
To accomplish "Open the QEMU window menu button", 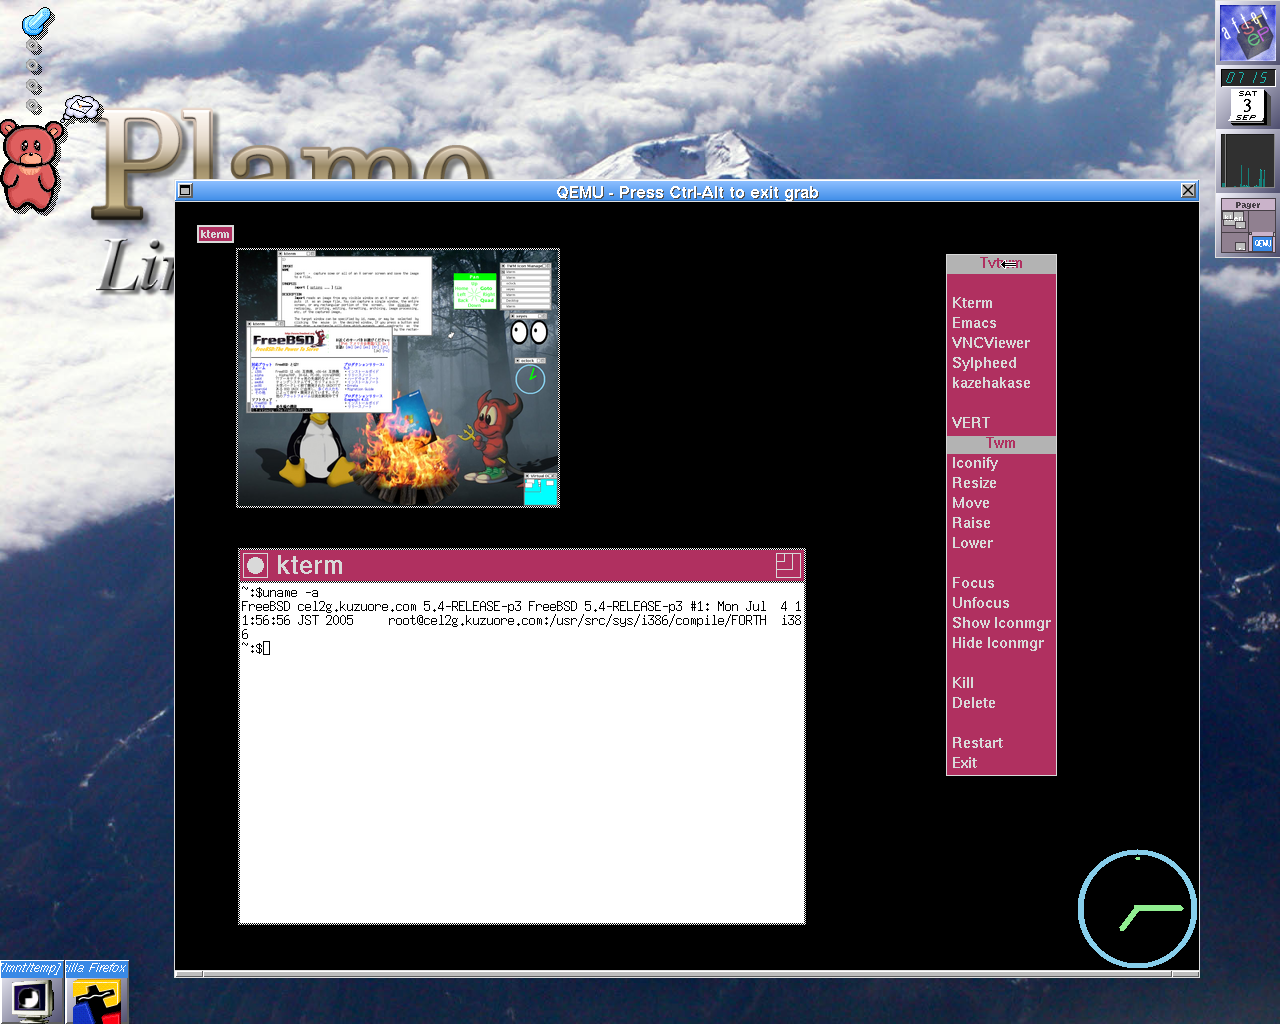I will (185, 190).
